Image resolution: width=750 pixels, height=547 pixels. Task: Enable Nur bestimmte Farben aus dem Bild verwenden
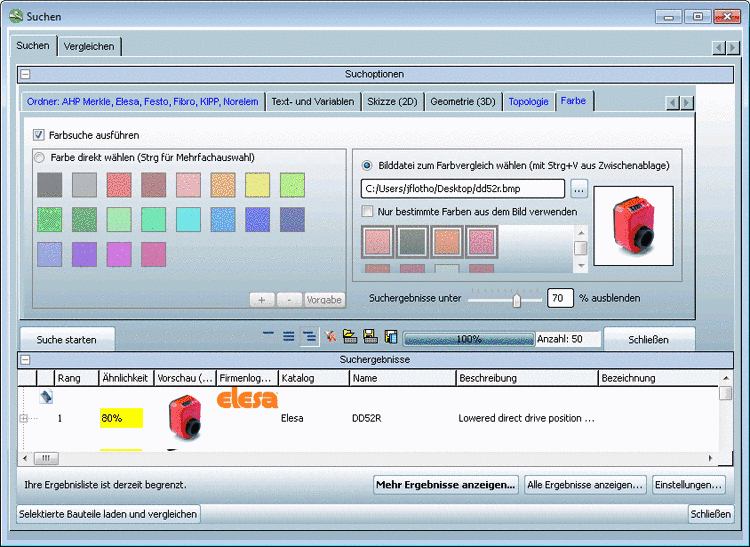tap(367, 211)
